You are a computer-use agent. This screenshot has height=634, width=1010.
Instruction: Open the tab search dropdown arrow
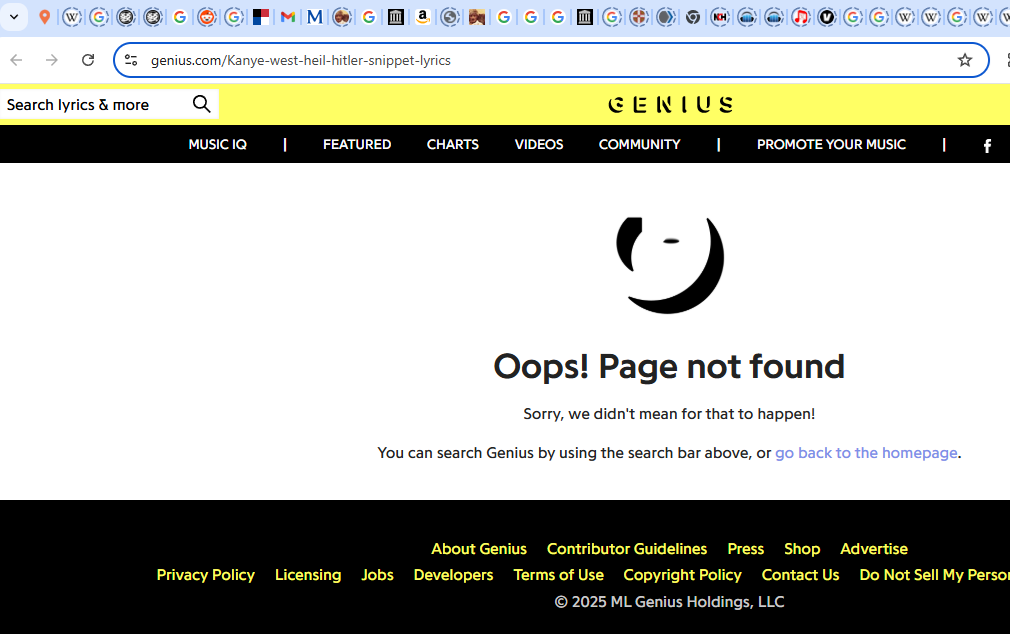point(14,17)
